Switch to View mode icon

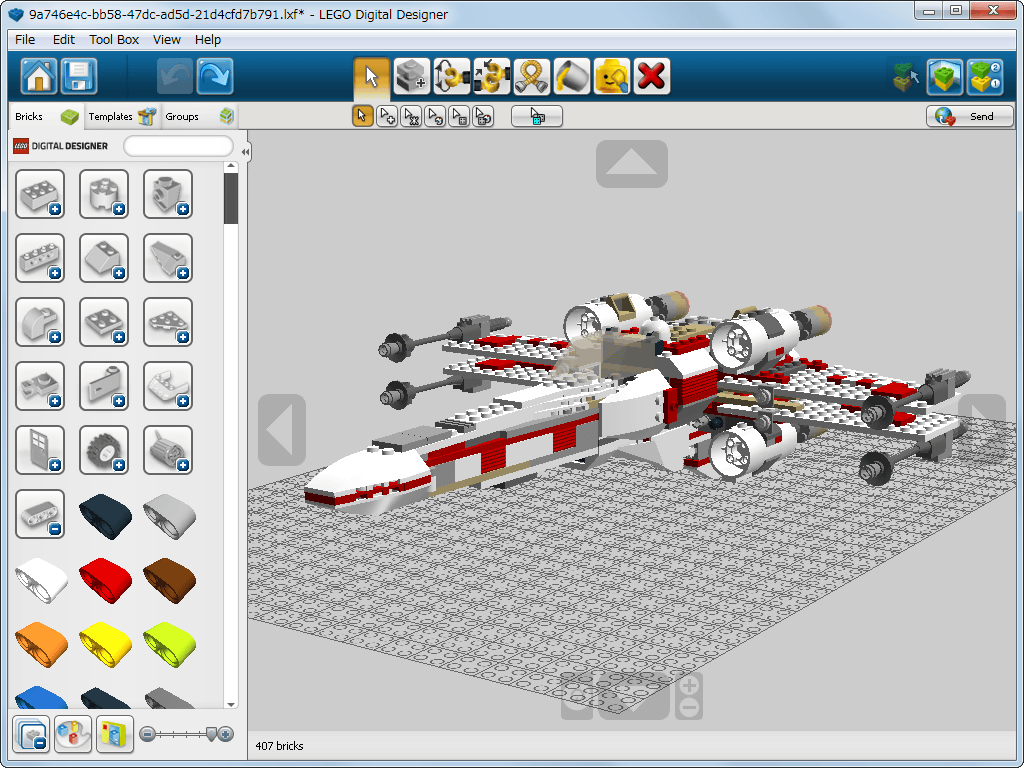(x=945, y=77)
